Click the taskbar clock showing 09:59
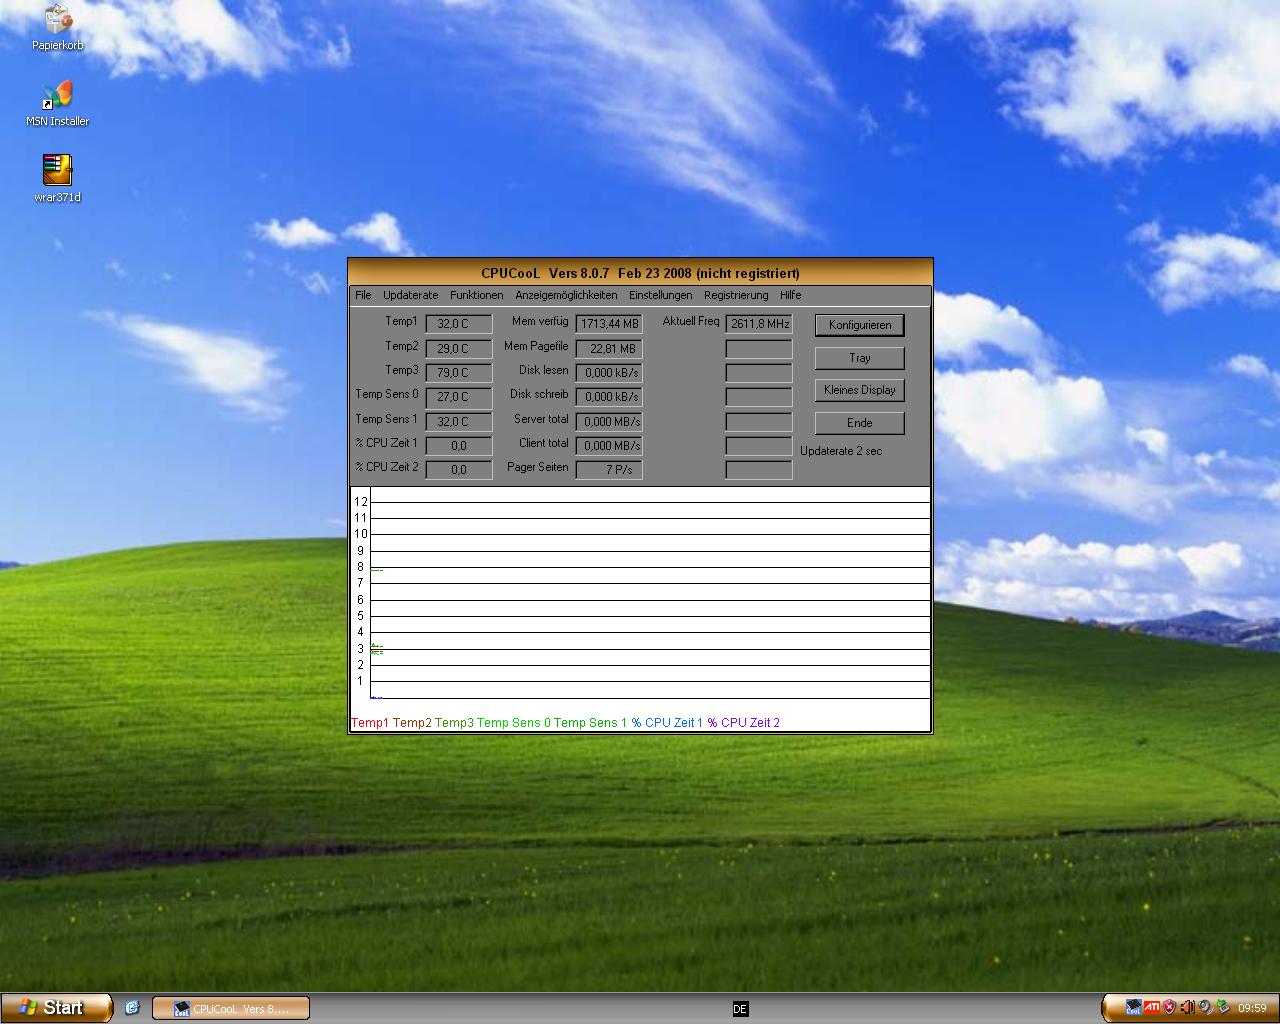1280x1024 pixels. (1252, 1008)
